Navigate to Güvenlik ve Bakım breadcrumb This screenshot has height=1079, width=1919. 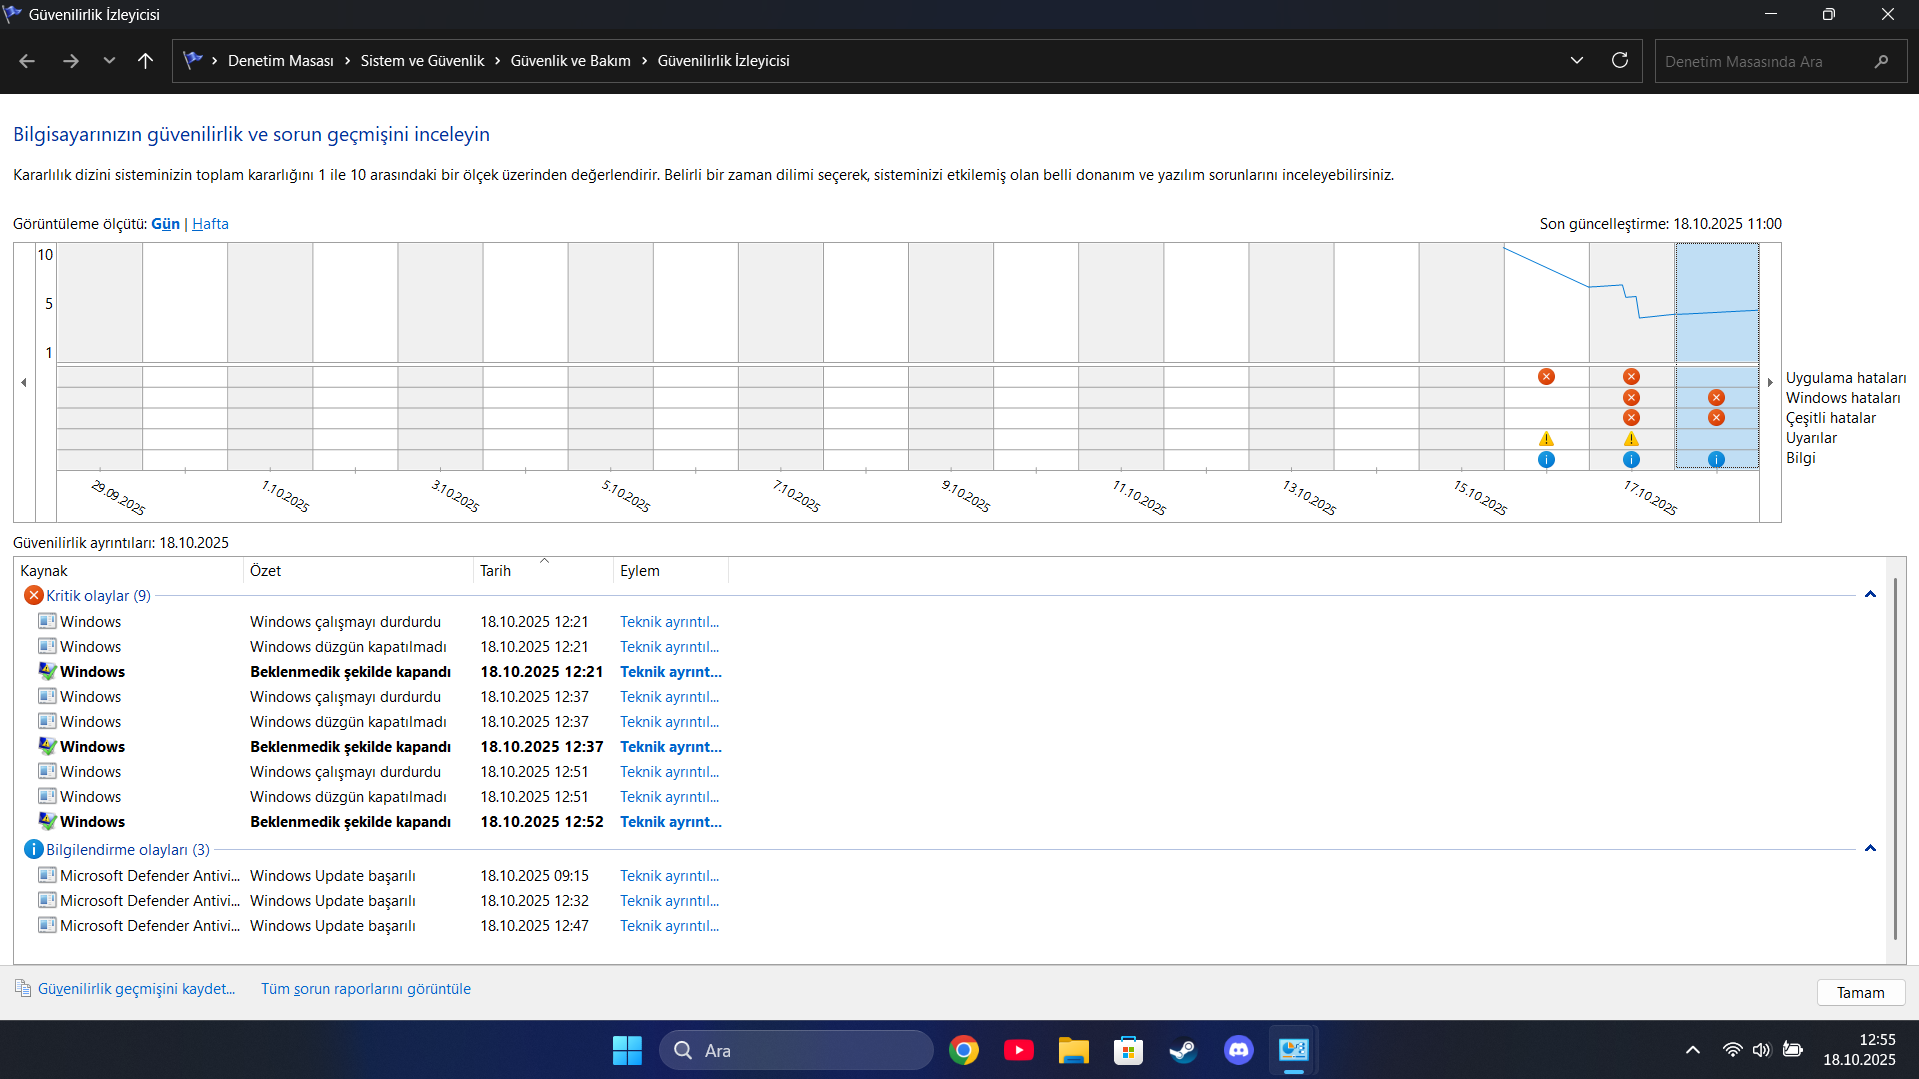(570, 61)
